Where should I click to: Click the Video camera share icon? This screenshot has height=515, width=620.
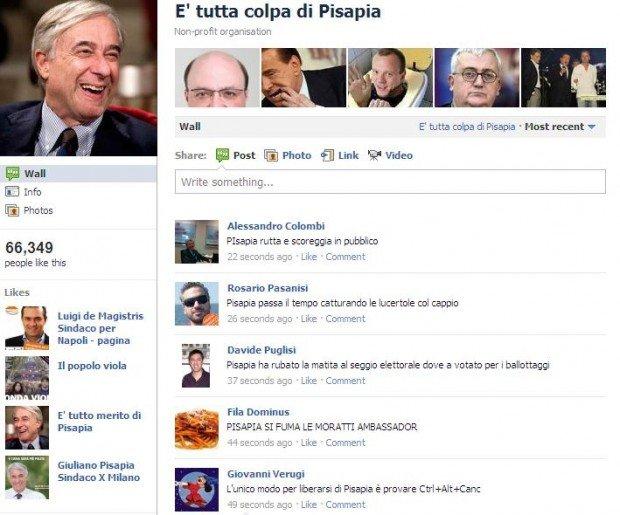(x=374, y=155)
